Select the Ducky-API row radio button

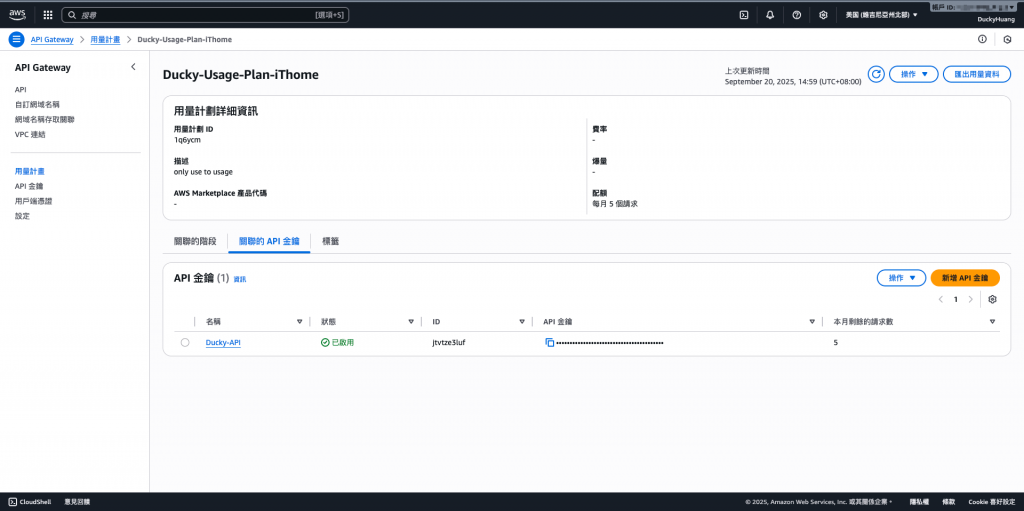click(x=185, y=342)
